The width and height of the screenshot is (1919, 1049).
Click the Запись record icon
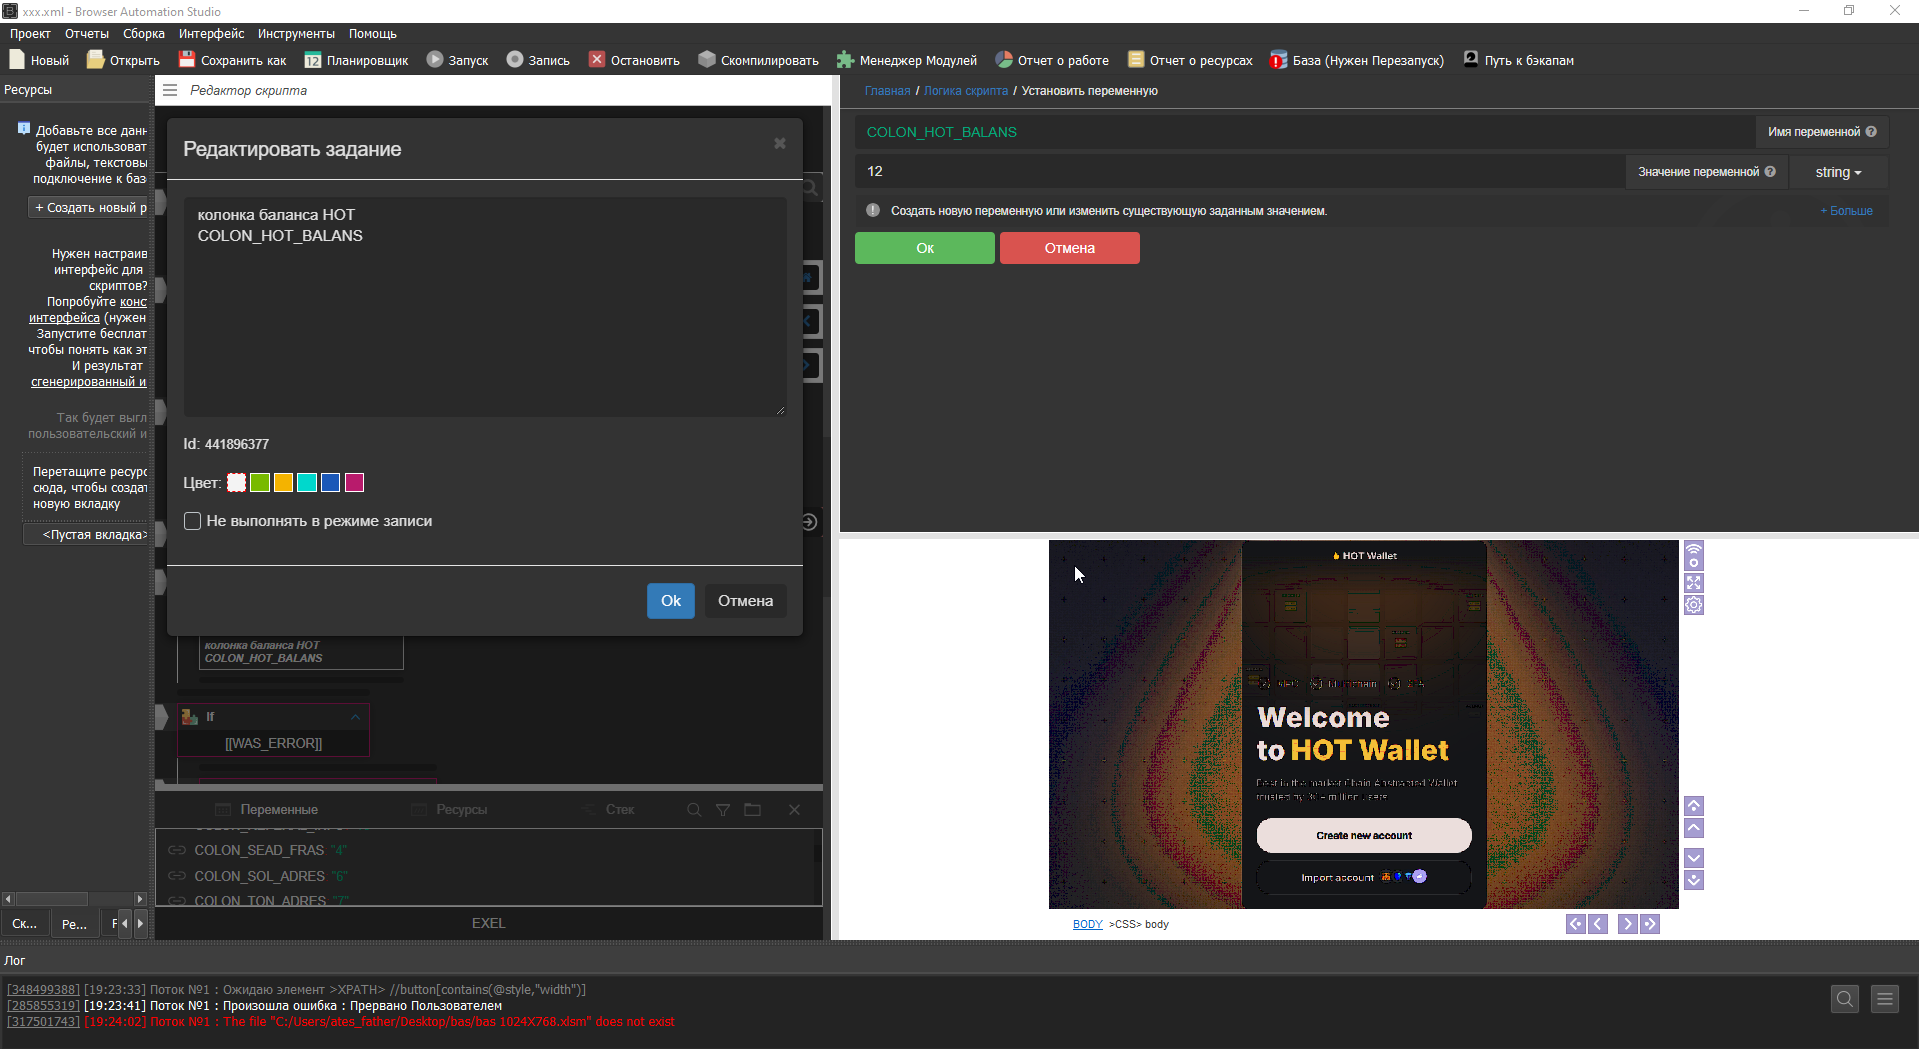coord(515,60)
